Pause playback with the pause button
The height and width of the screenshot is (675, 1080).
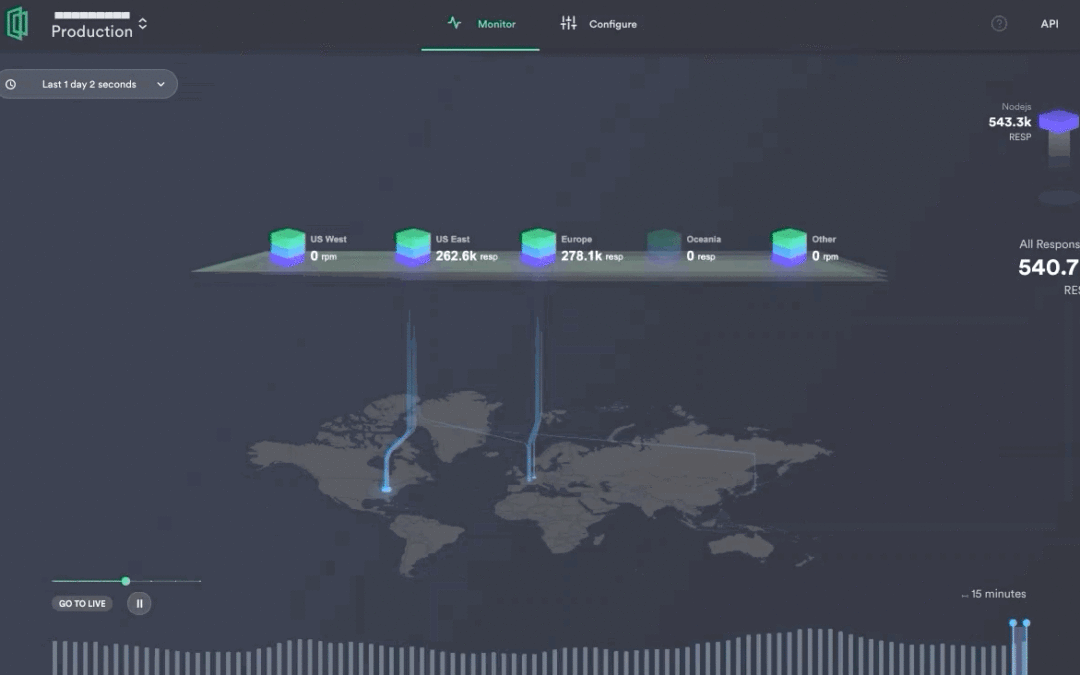click(139, 603)
